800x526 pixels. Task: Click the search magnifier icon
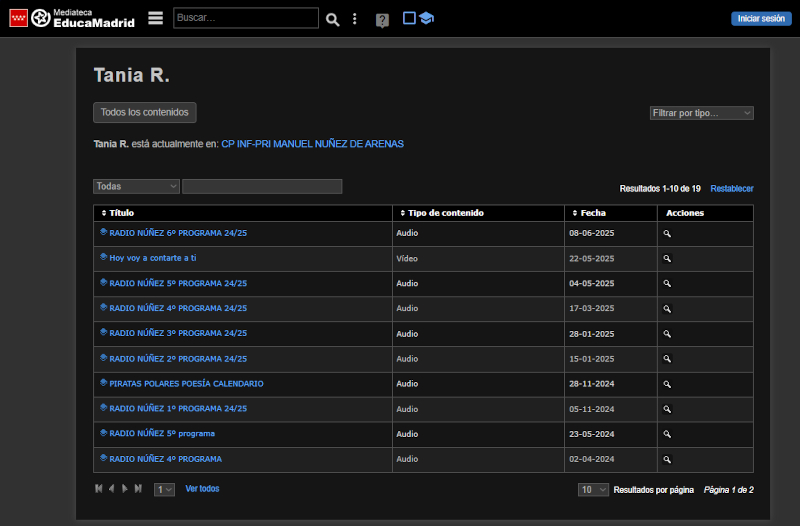333,19
